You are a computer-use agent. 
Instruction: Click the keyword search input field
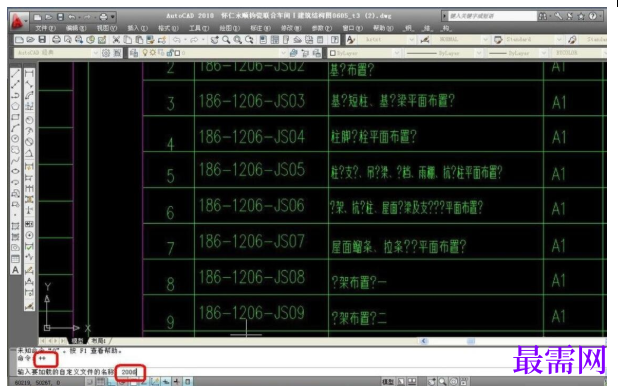[493, 16]
